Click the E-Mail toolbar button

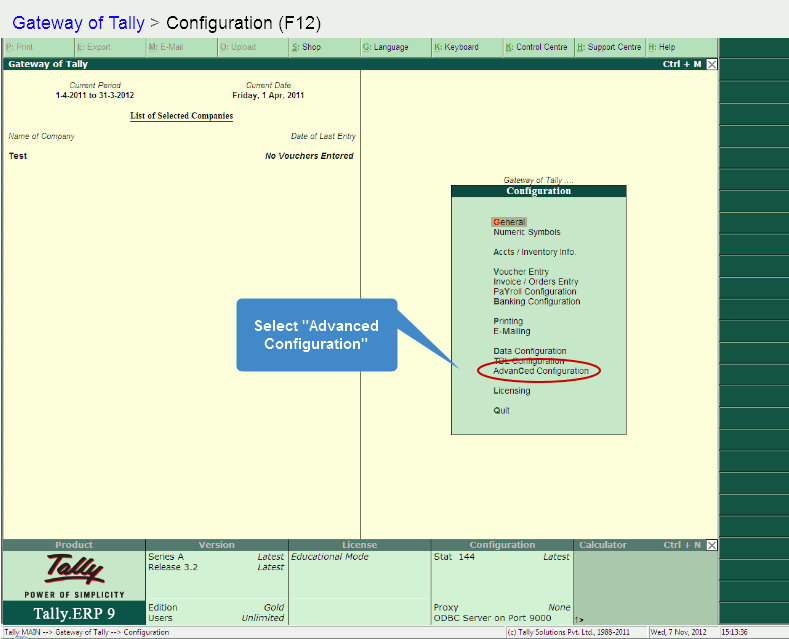(182, 47)
